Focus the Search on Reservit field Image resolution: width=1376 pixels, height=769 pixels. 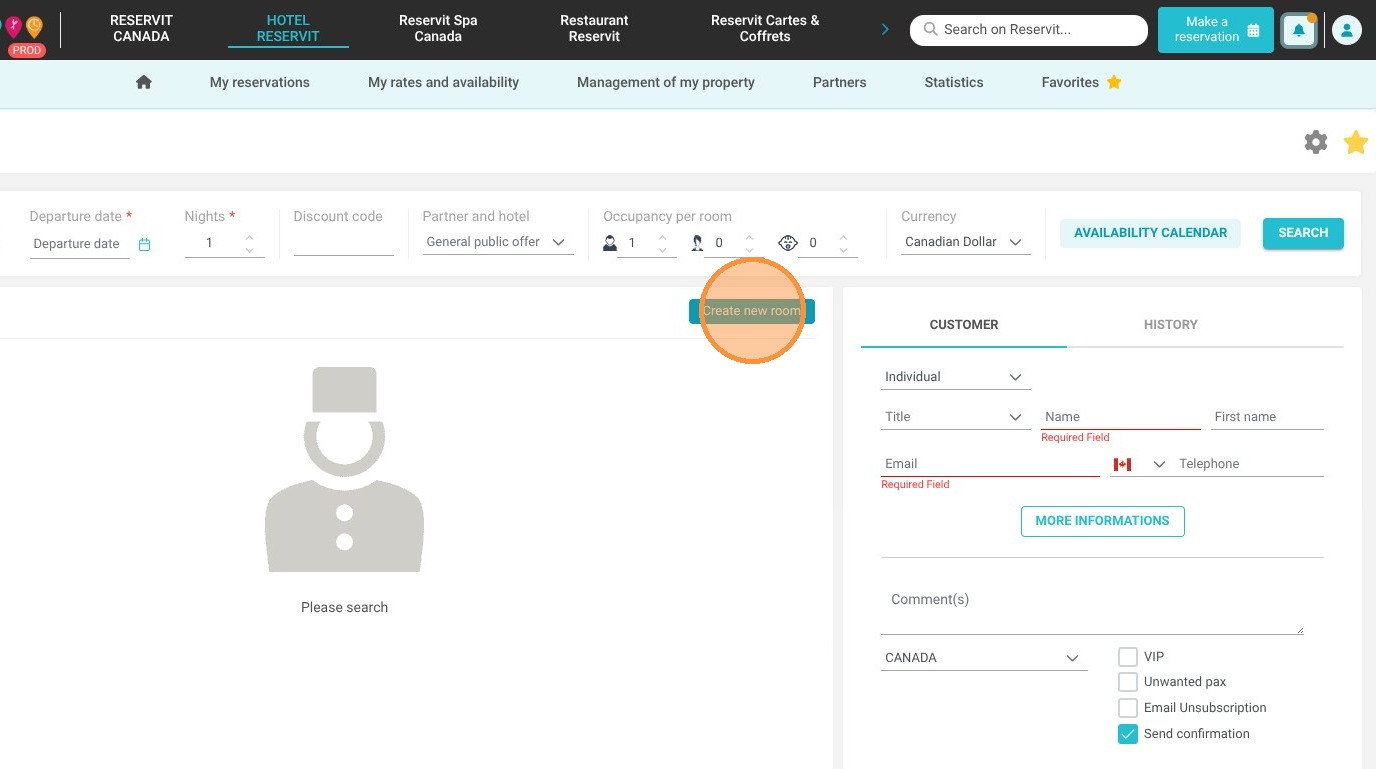1028,30
